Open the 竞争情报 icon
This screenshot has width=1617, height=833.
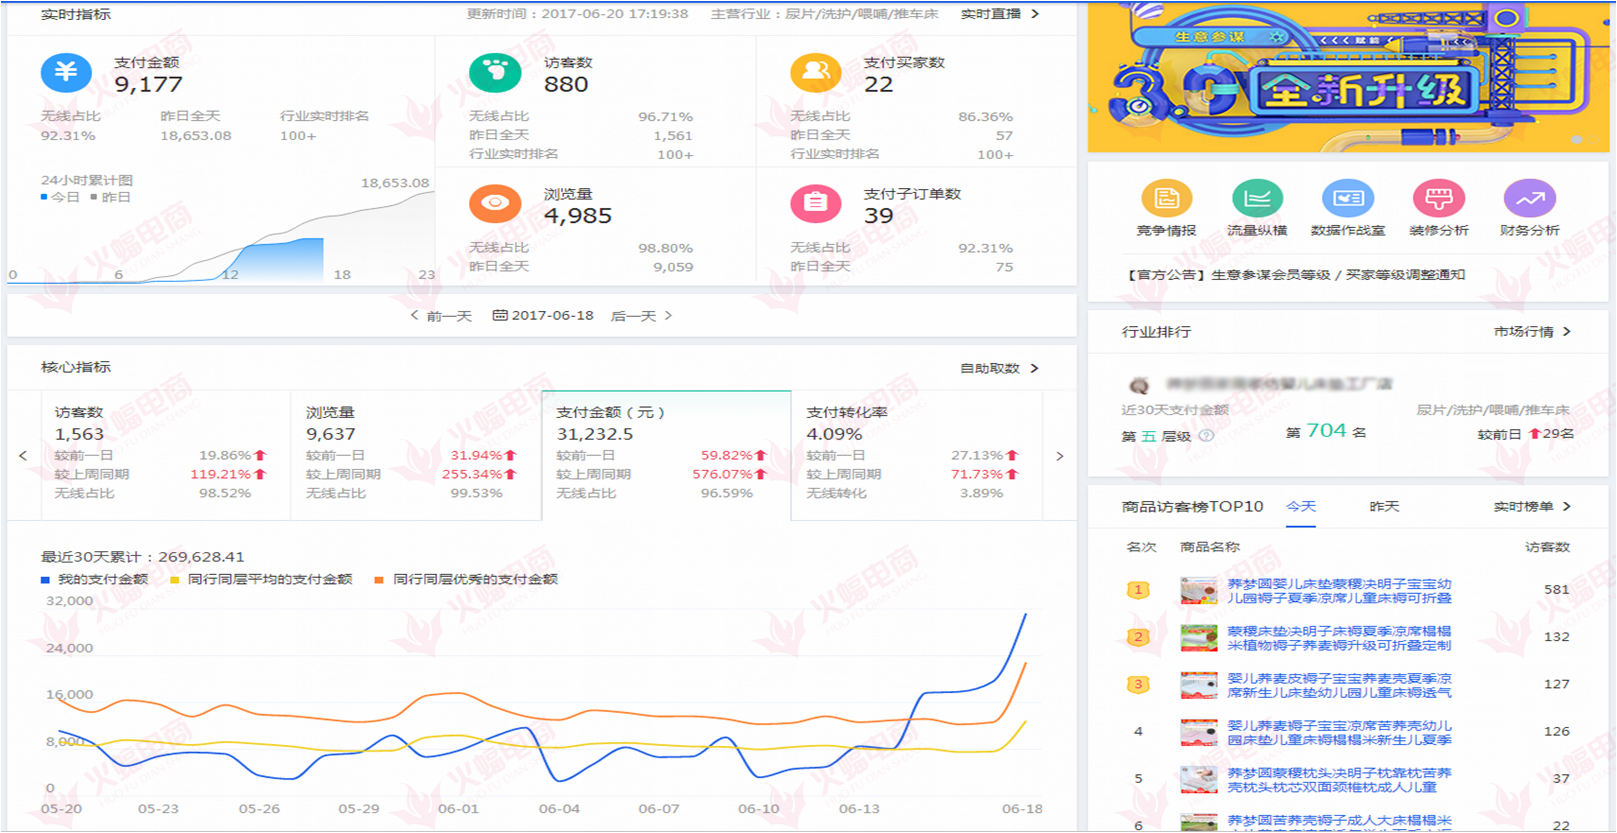point(1166,199)
